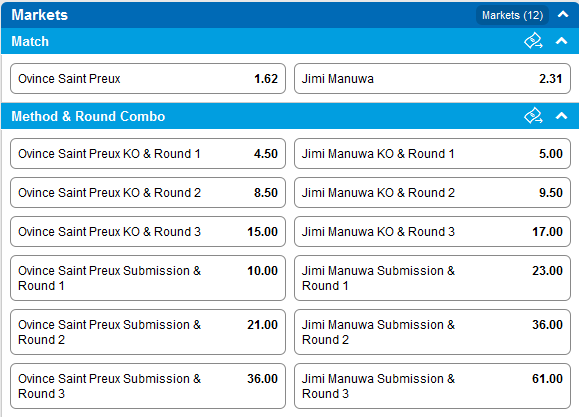Viewport: 579px width, 417px height.
Task: Click the cash out icon in Match header
Action: tap(533, 41)
